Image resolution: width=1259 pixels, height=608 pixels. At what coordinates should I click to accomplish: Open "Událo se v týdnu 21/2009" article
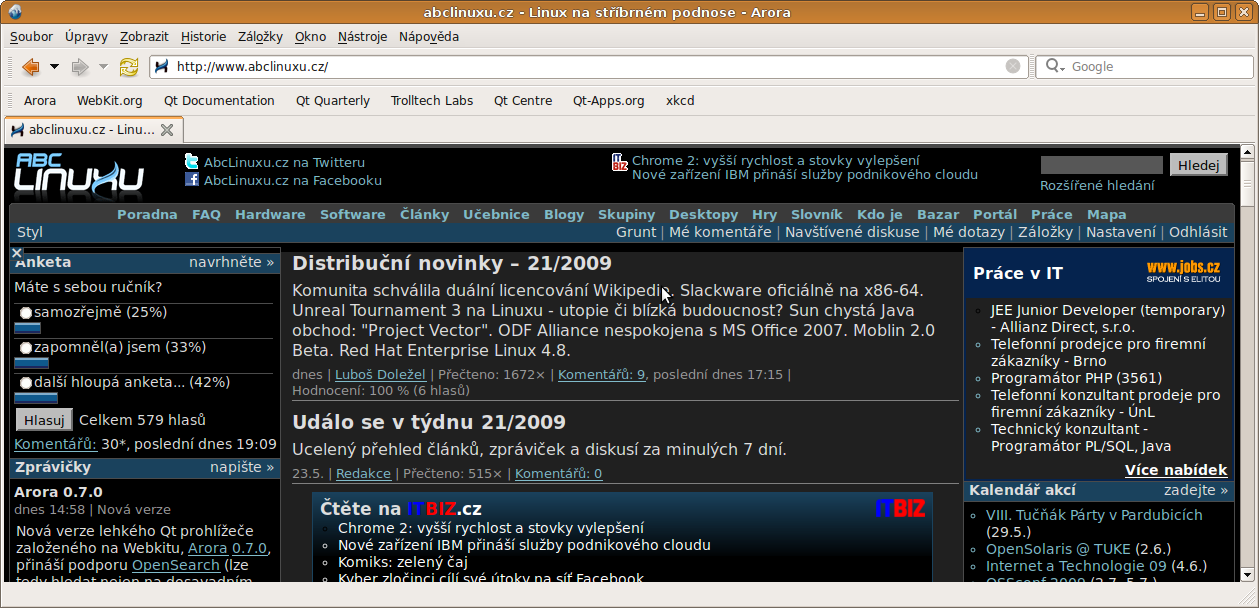coord(429,422)
